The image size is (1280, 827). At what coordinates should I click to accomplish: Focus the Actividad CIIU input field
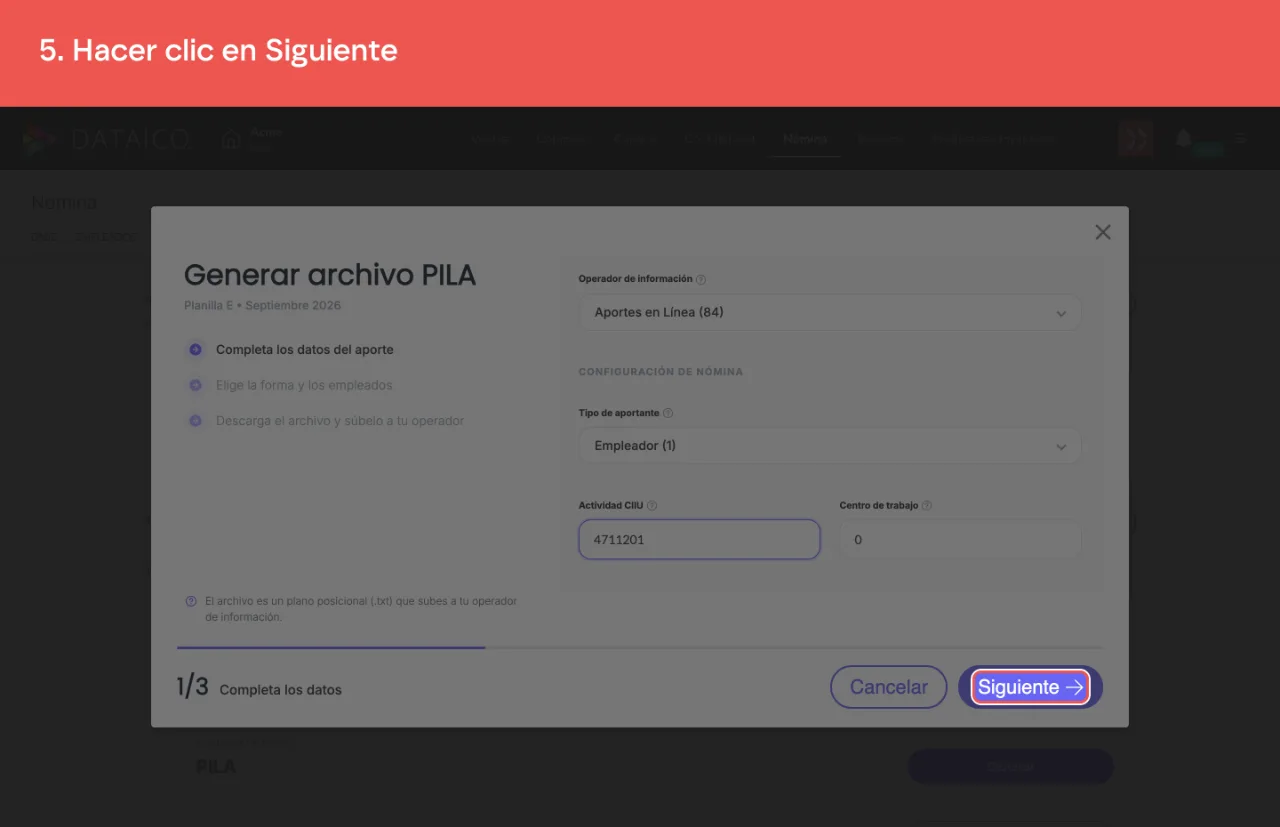click(699, 539)
